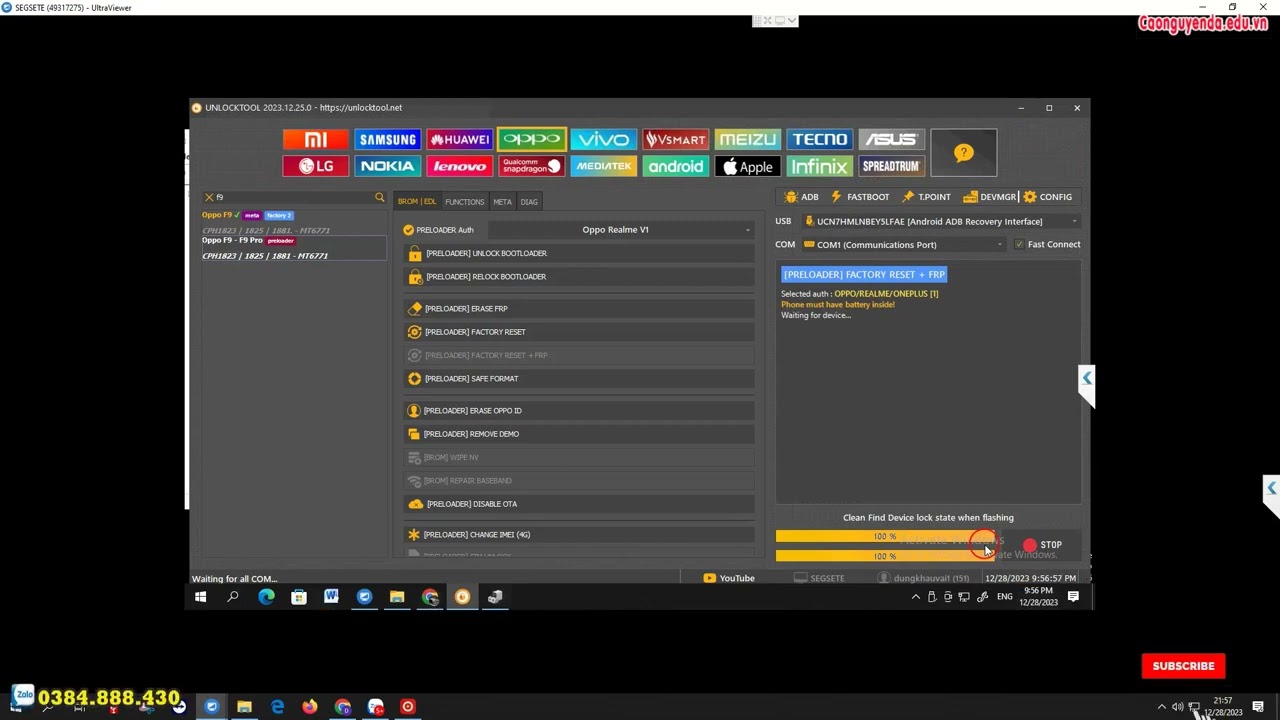Open the Apple brand section
The height and width of the screenshot is (720, 1280).
[x=747, y=167]
